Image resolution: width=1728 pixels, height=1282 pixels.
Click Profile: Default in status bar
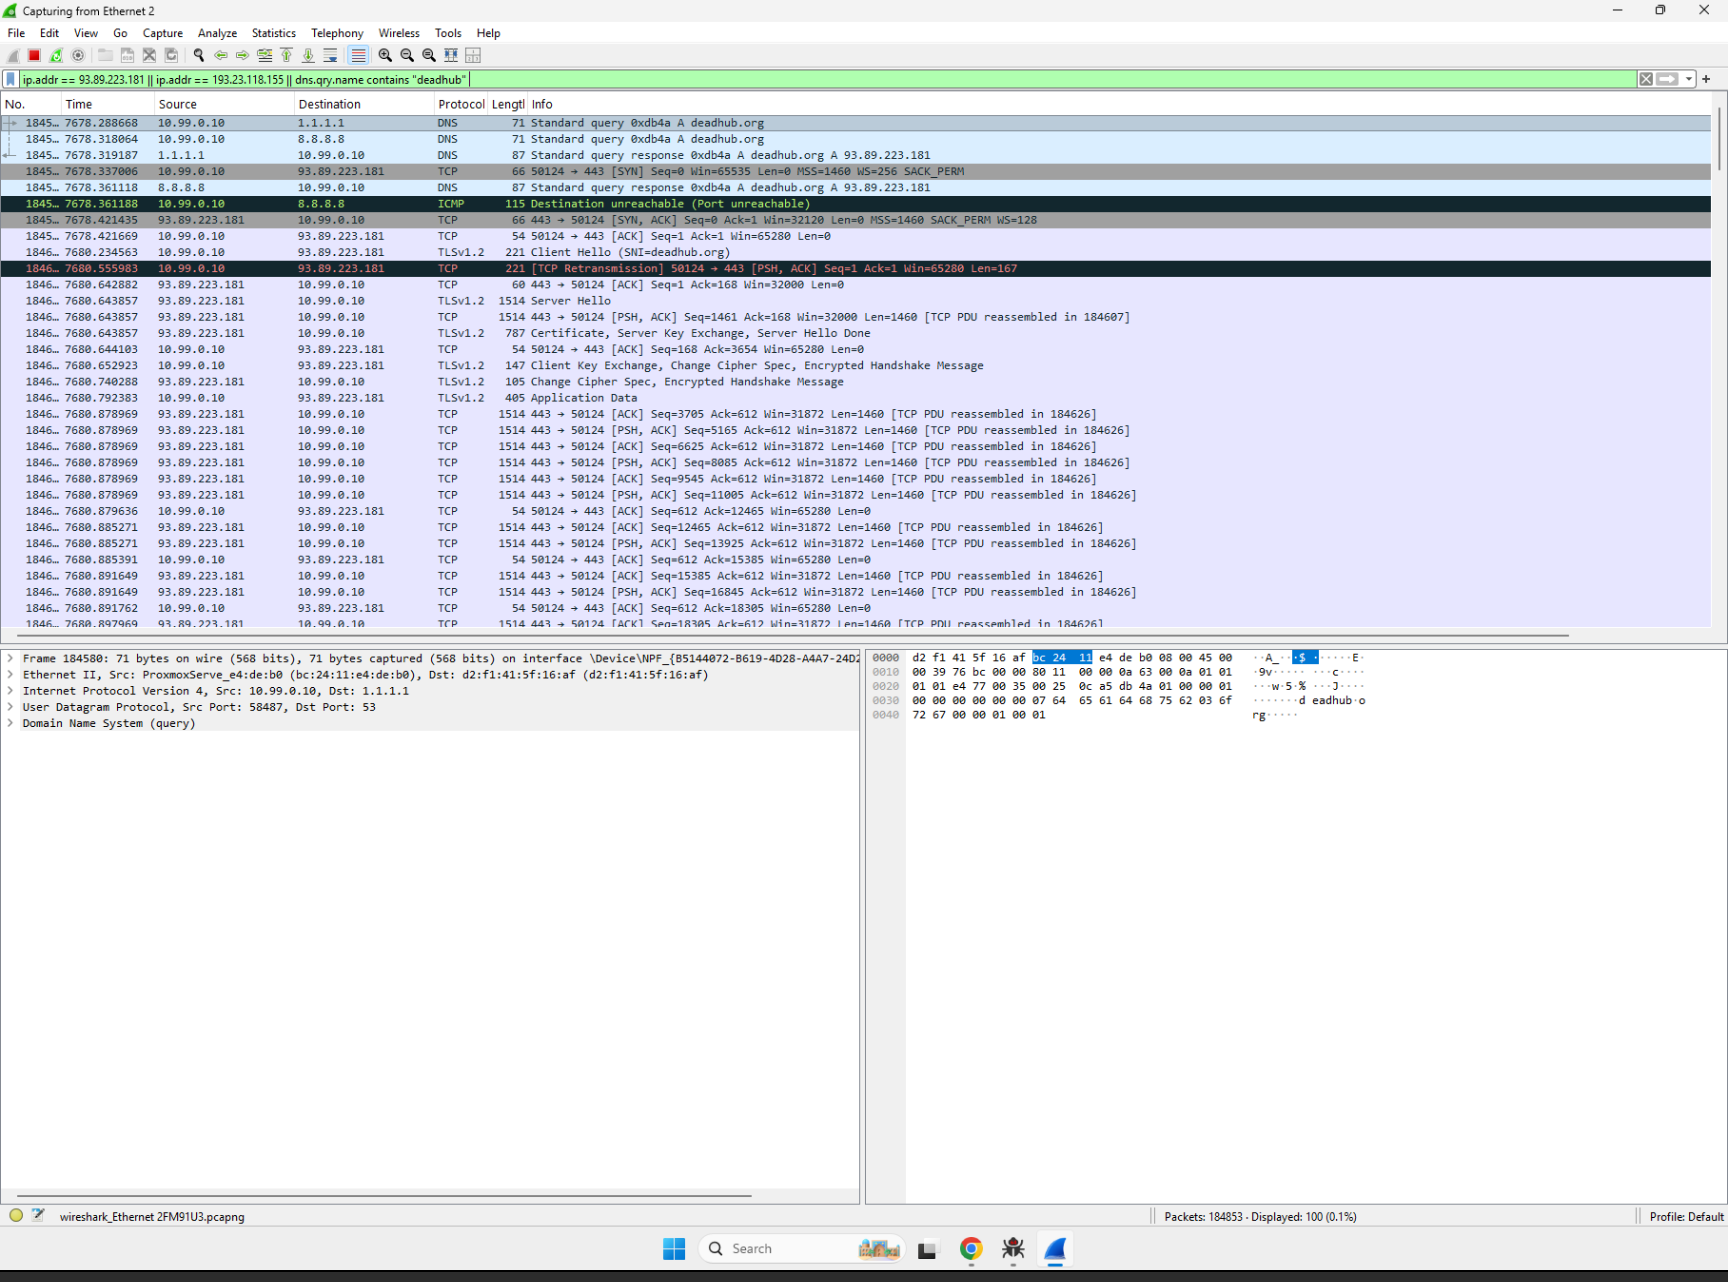(x=1686, y=1217)
